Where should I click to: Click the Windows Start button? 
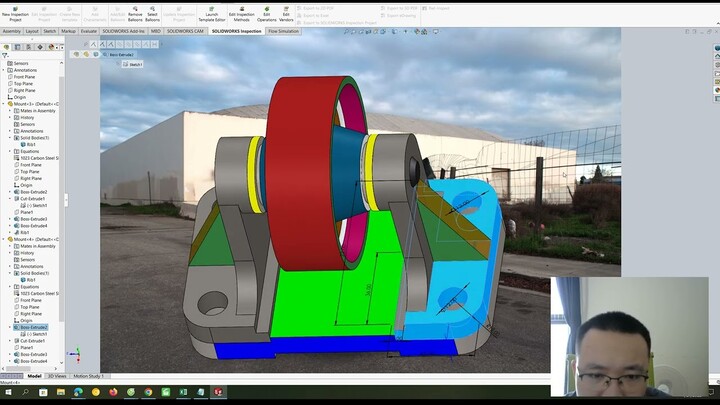pyautogui.click(x=8, y=392)
